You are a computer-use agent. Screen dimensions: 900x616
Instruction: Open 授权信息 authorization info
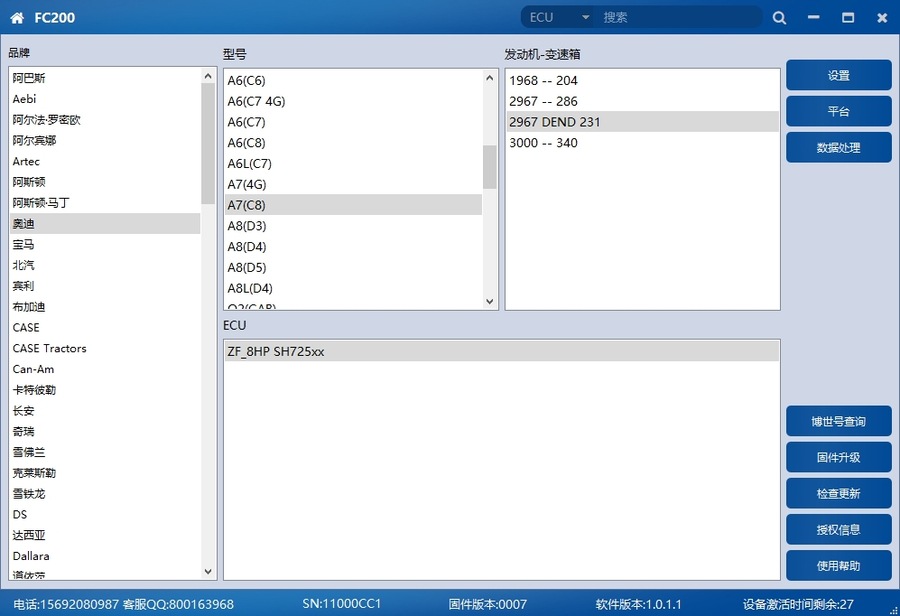coord(839,530)
